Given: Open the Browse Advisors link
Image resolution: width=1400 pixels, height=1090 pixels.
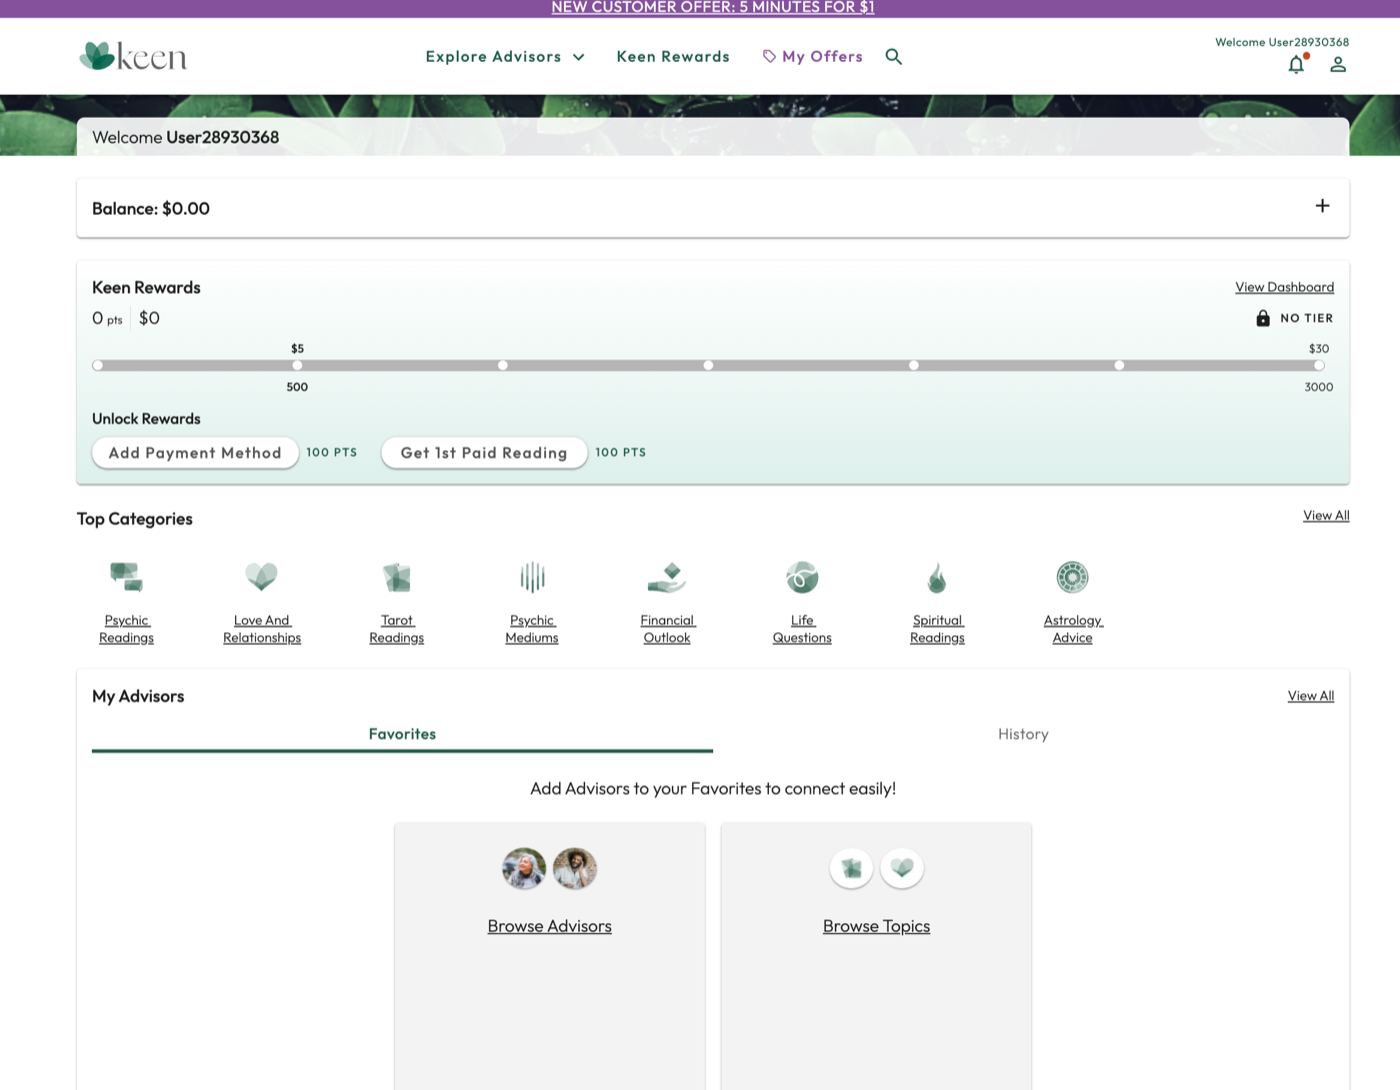Looking at the screenshot, I should tap(550, 926).
